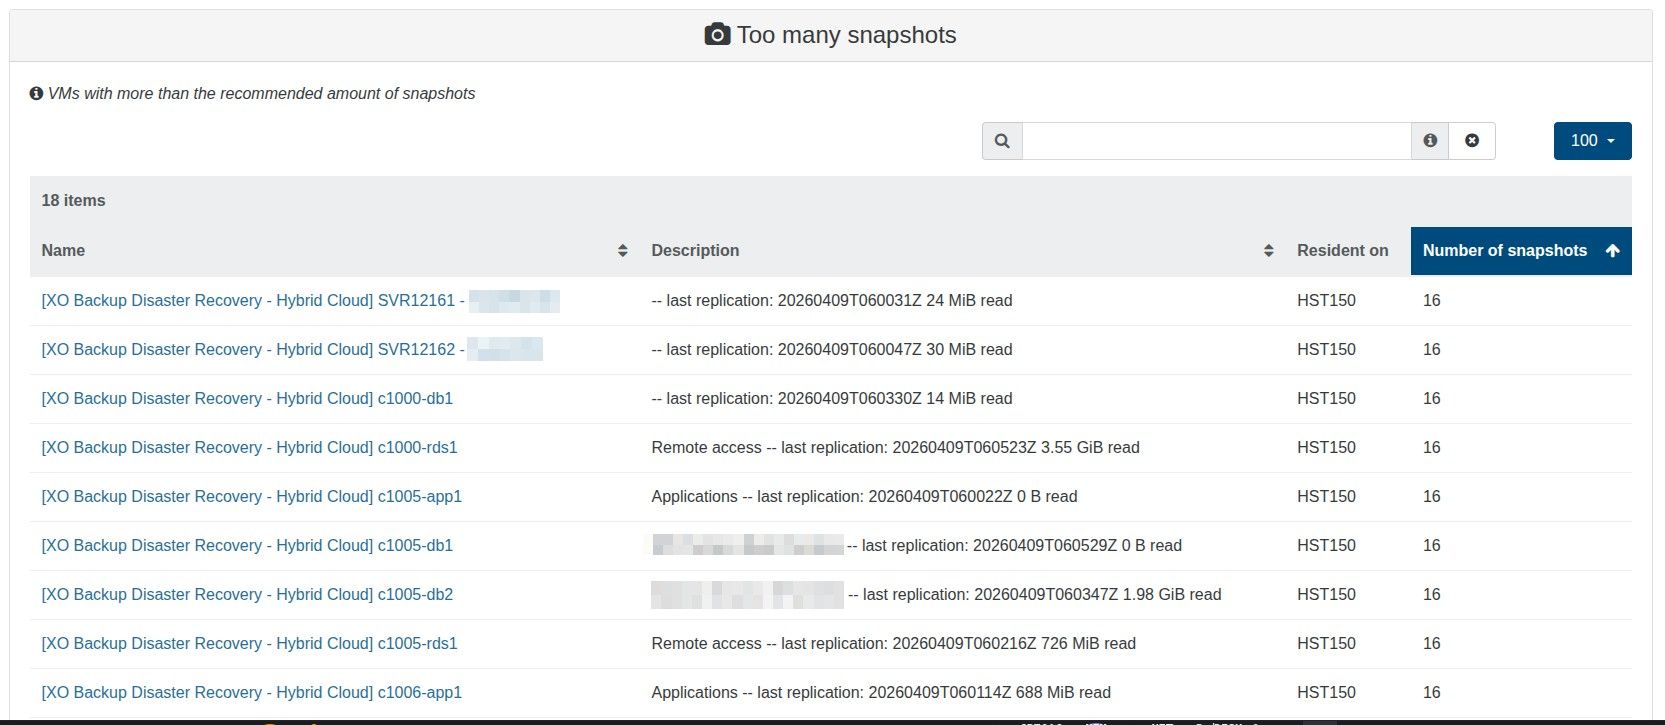Click the Number of snapshots sort arrow

pyautogui.click(x=1612, y=251)
